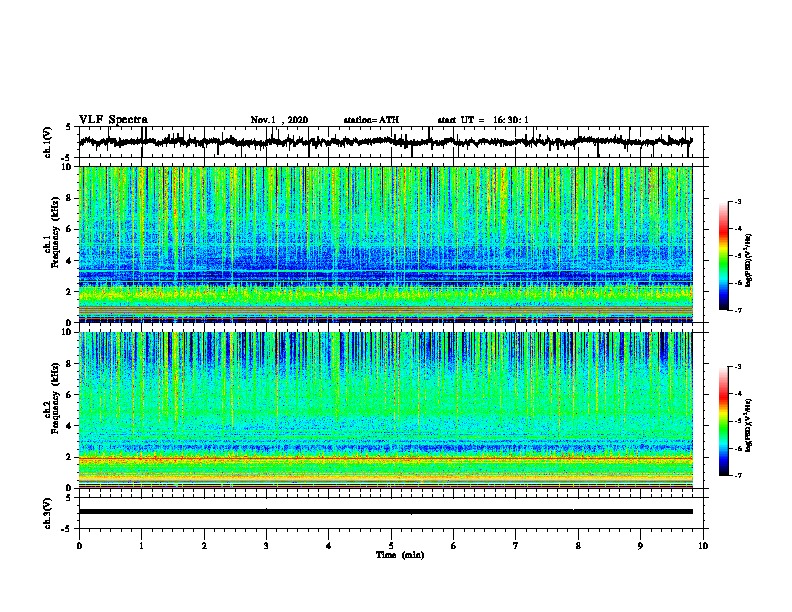Click time axis tick label "8"
The height and width of the screenshot is (612, 792).
coord(578,546)
